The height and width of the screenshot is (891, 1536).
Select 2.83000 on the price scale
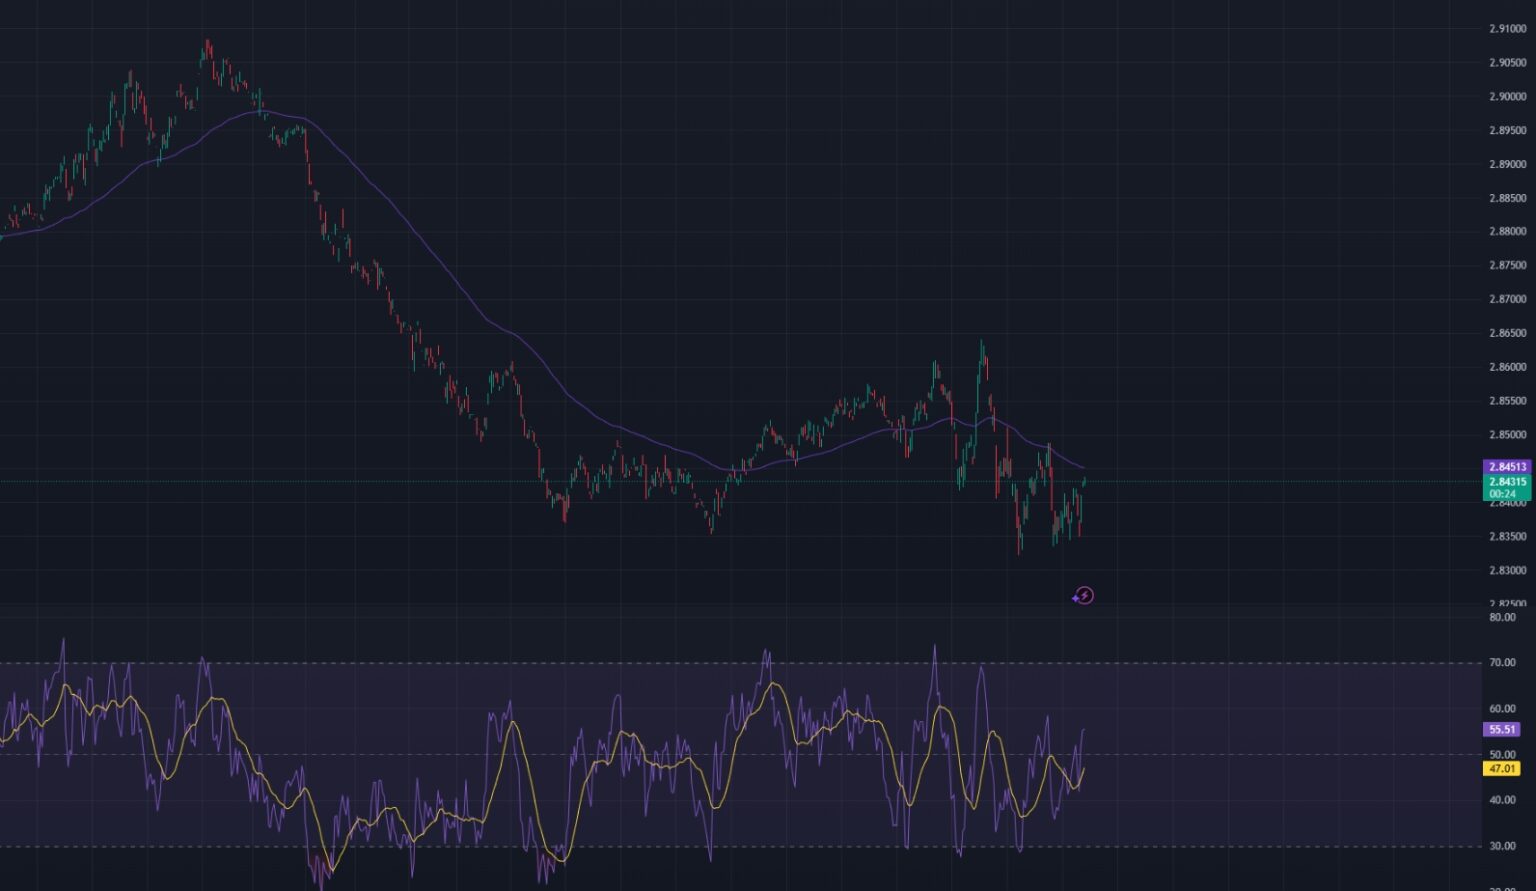click(x=1507, y=571)
